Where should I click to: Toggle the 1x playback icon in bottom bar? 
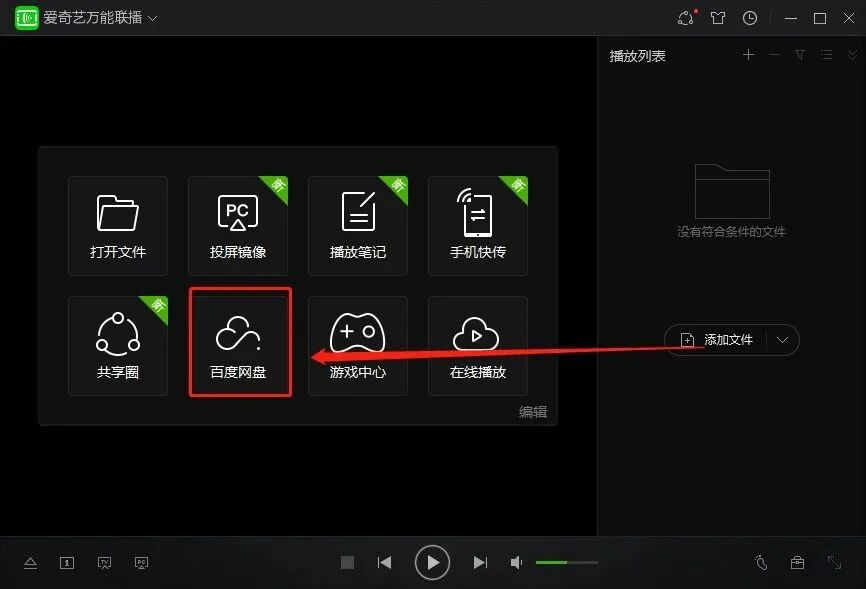67,563
